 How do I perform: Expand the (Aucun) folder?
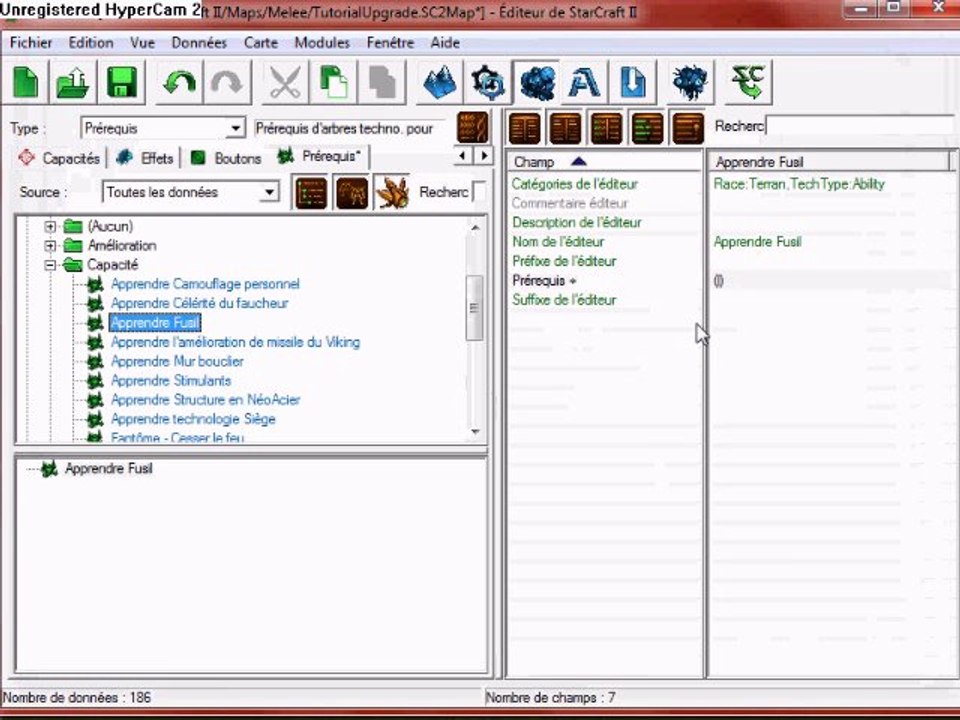pos(50,227)
